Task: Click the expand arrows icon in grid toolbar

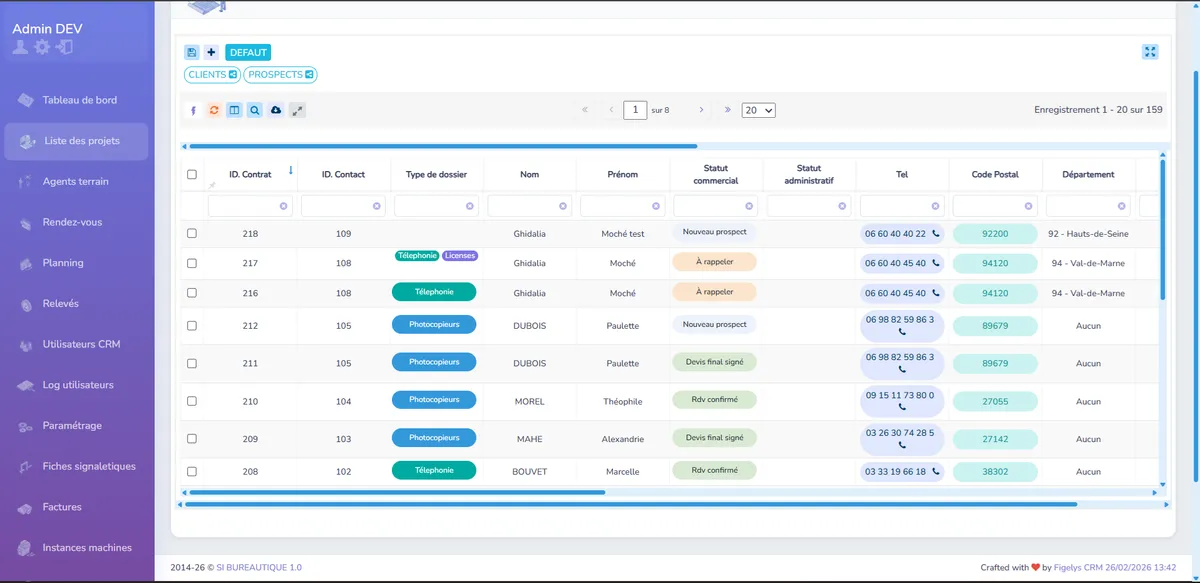Action: click(x=297, y=110)
